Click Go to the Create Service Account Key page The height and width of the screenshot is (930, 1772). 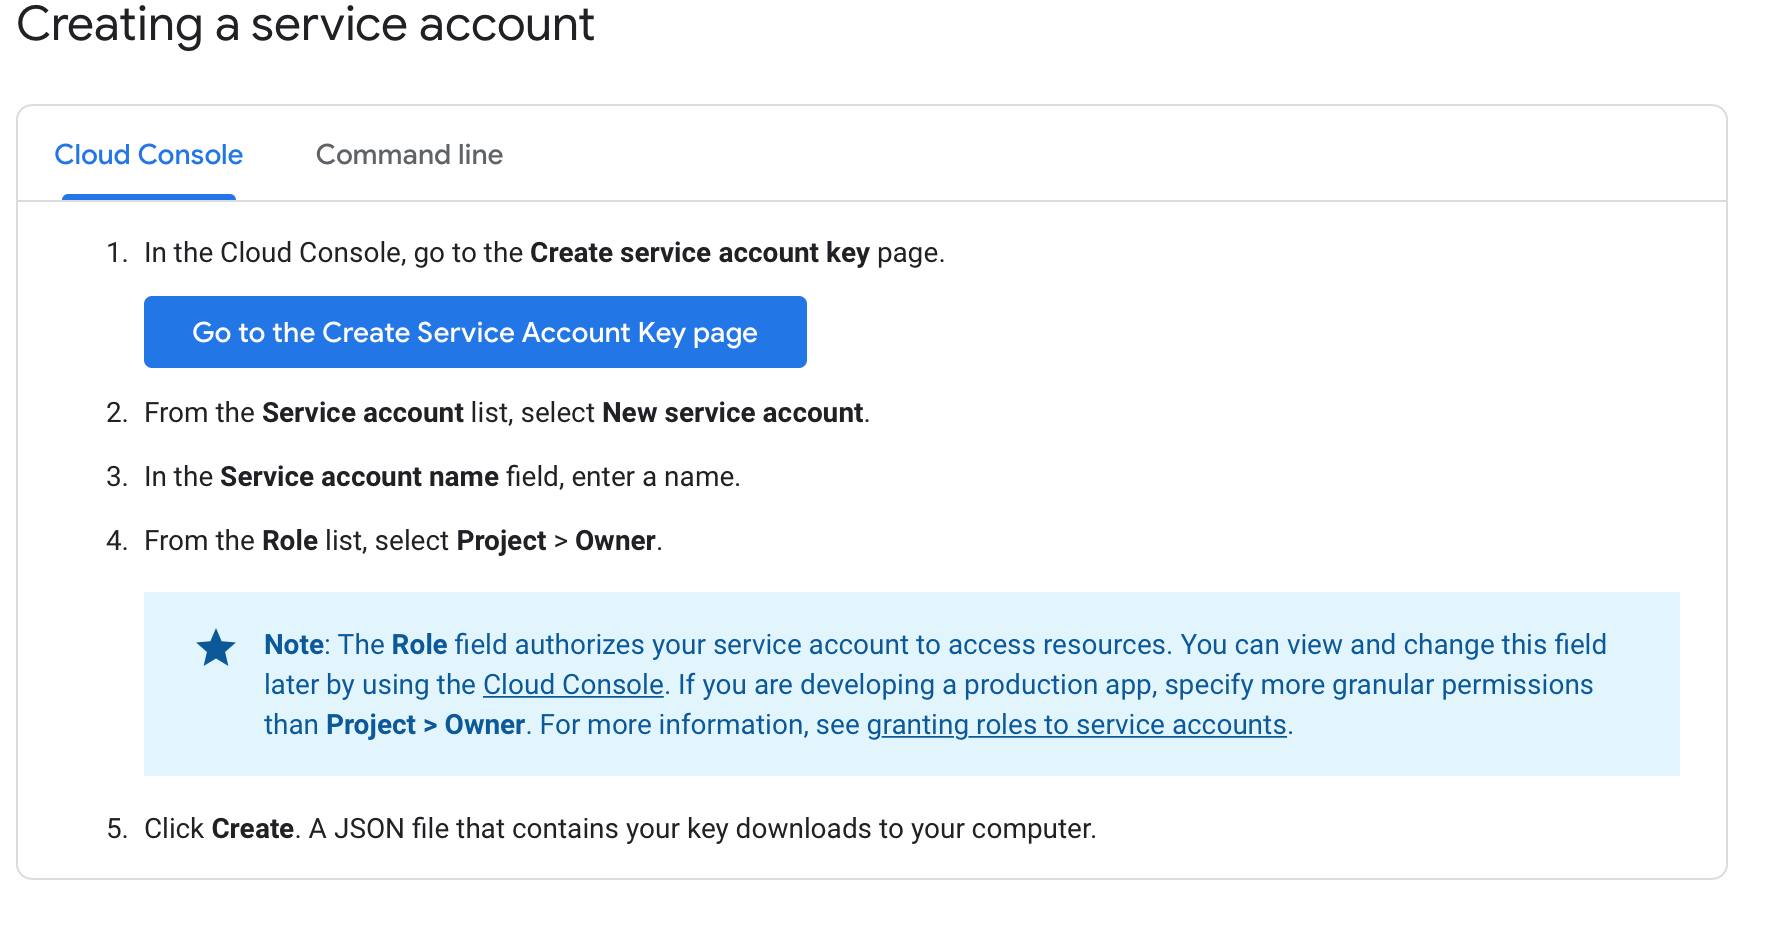point(474,332)
